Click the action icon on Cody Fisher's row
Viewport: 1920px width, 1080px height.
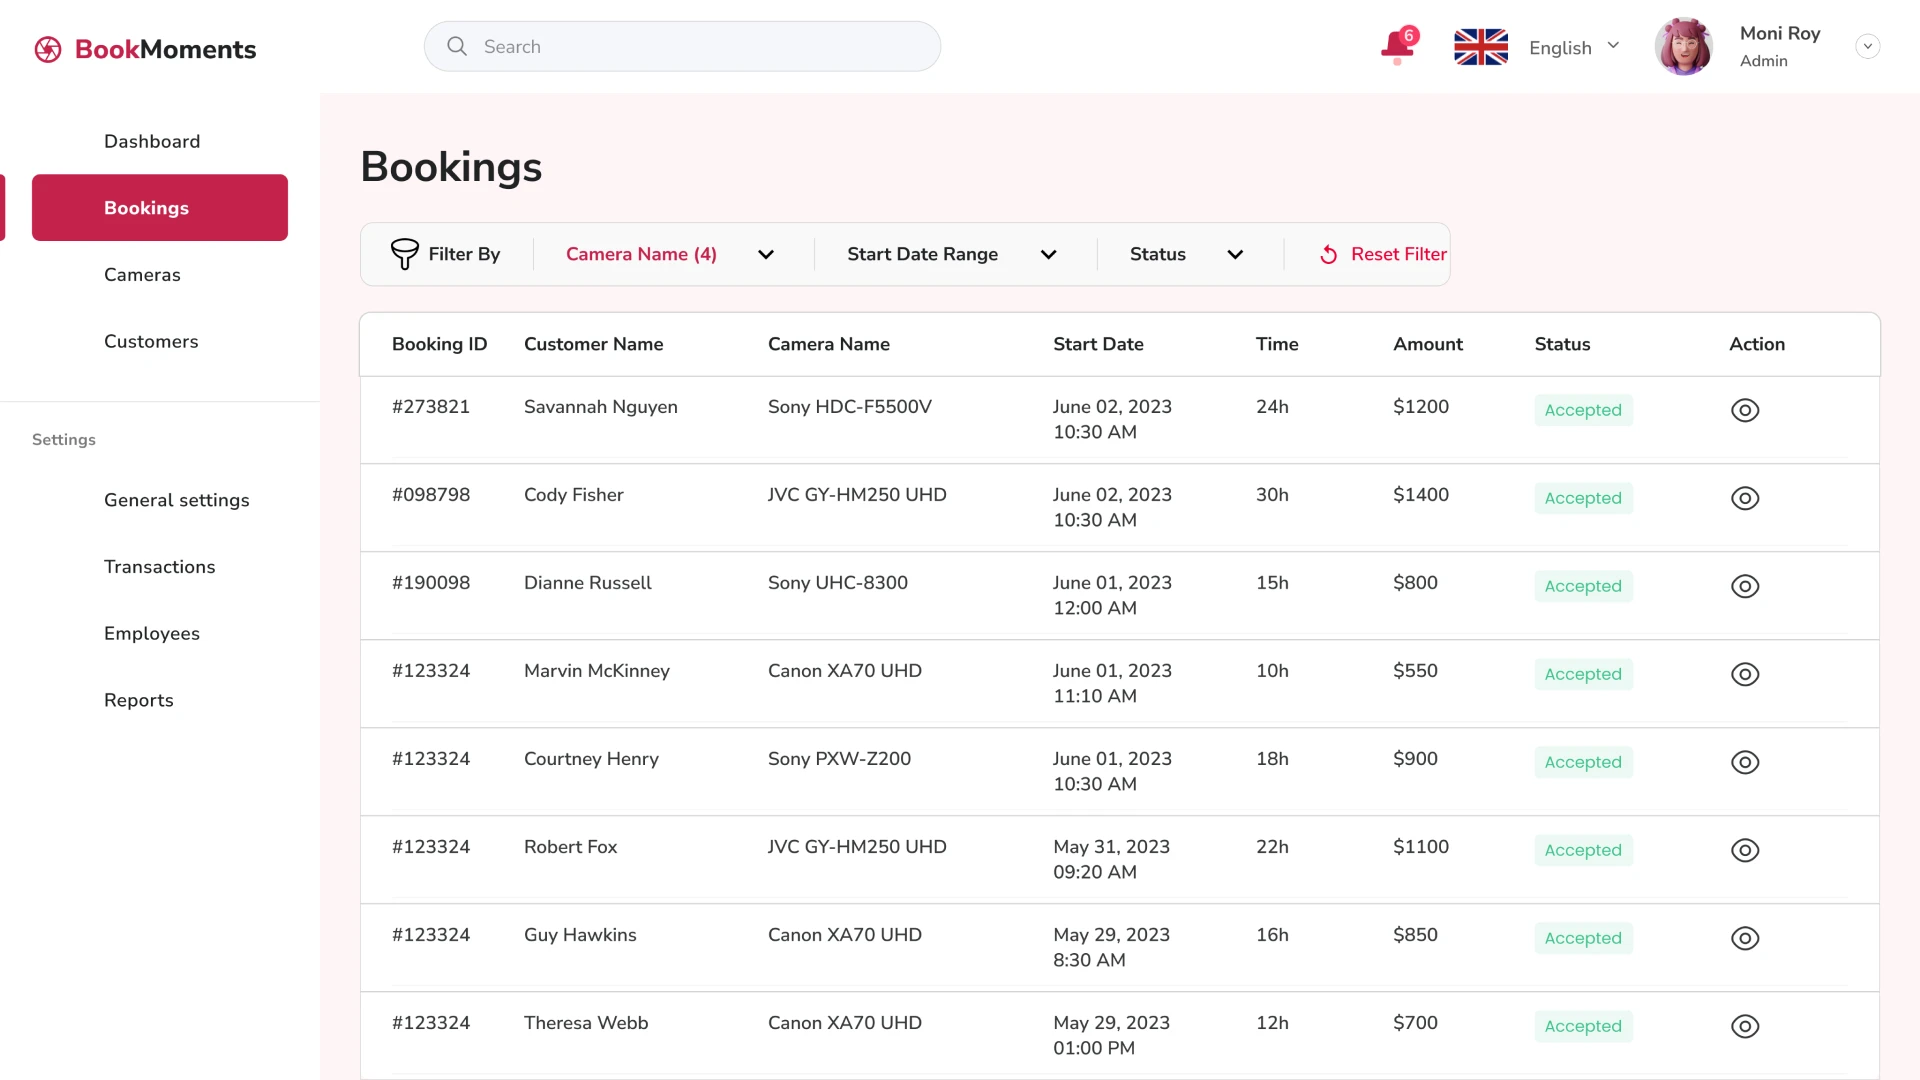[x=1744, y=498]
